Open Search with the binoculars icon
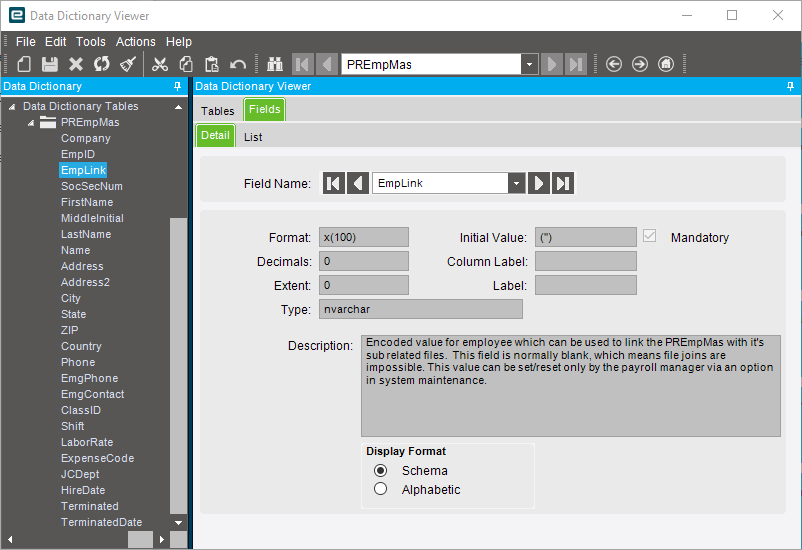 pyautogui.click(x=275, y=64)
